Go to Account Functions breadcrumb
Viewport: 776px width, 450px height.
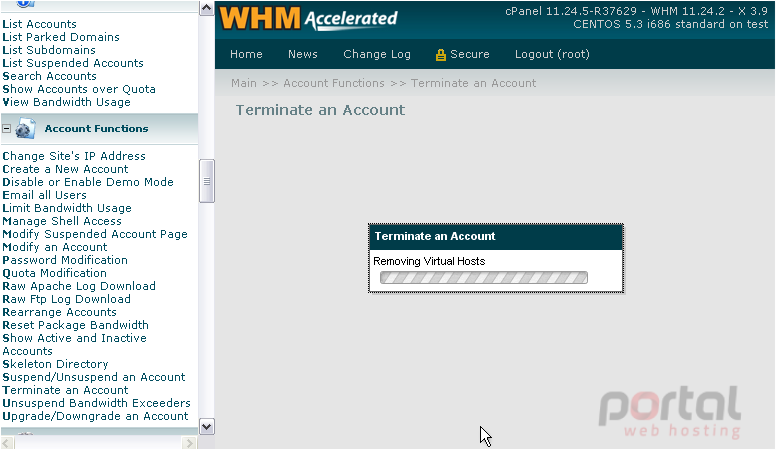click(x=334, y=83)
